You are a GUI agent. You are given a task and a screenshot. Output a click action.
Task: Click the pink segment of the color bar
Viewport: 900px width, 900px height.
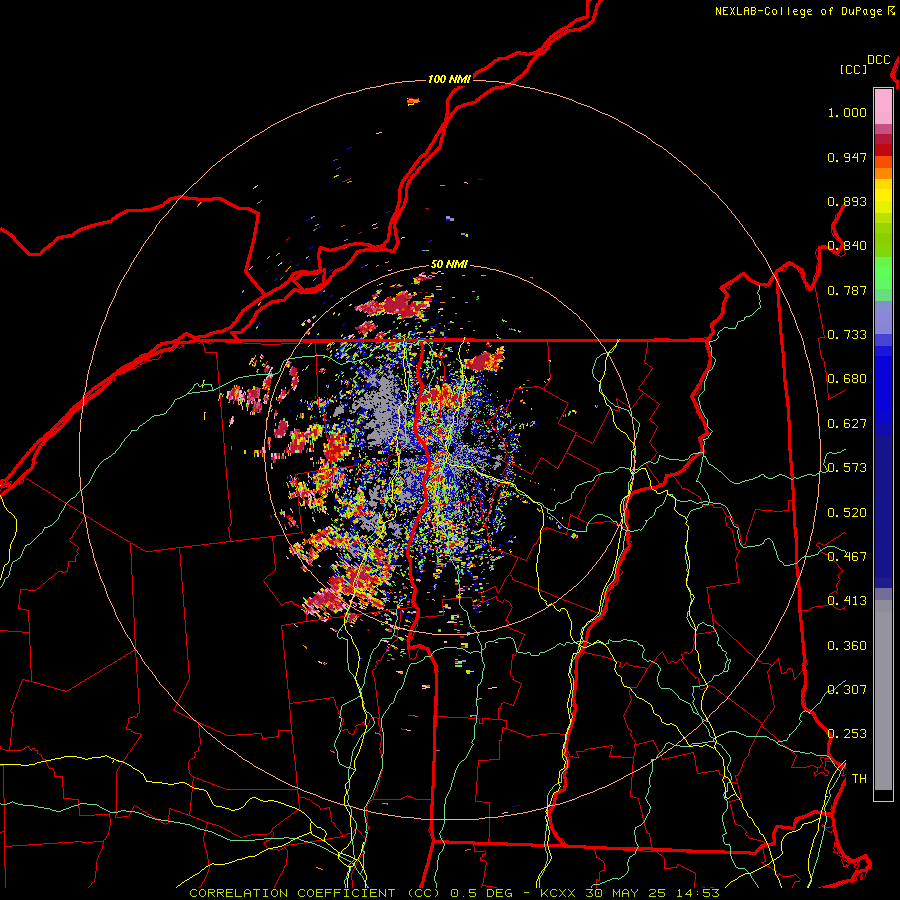coord(883,106)
